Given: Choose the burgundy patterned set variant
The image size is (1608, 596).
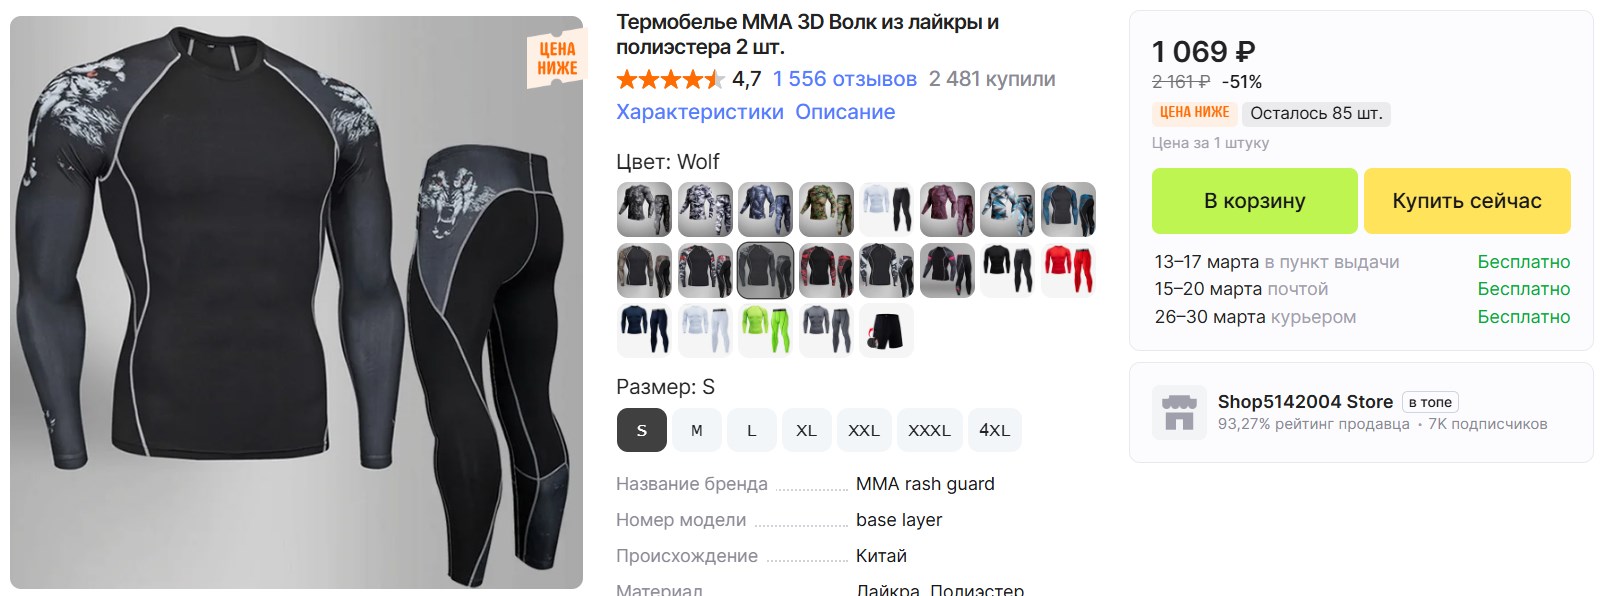Looking at the screenshot, I should point(947,209).
